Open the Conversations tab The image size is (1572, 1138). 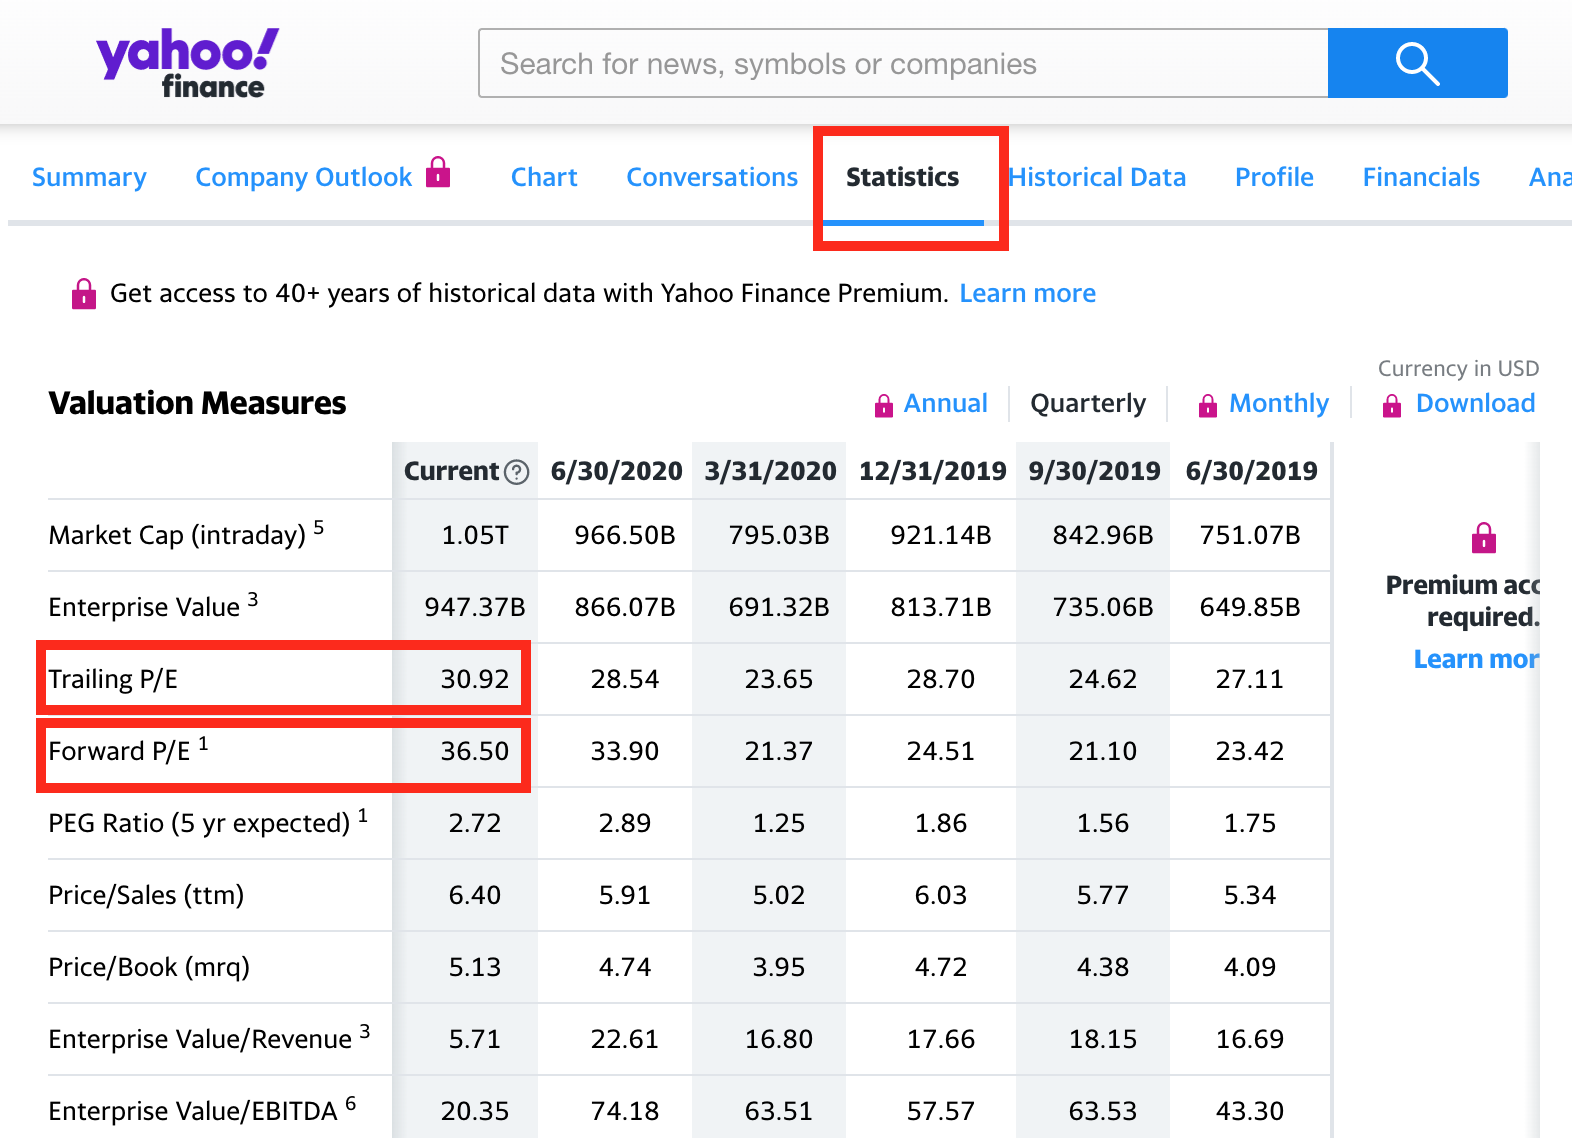pyautogui.click(x=712, y=177)
